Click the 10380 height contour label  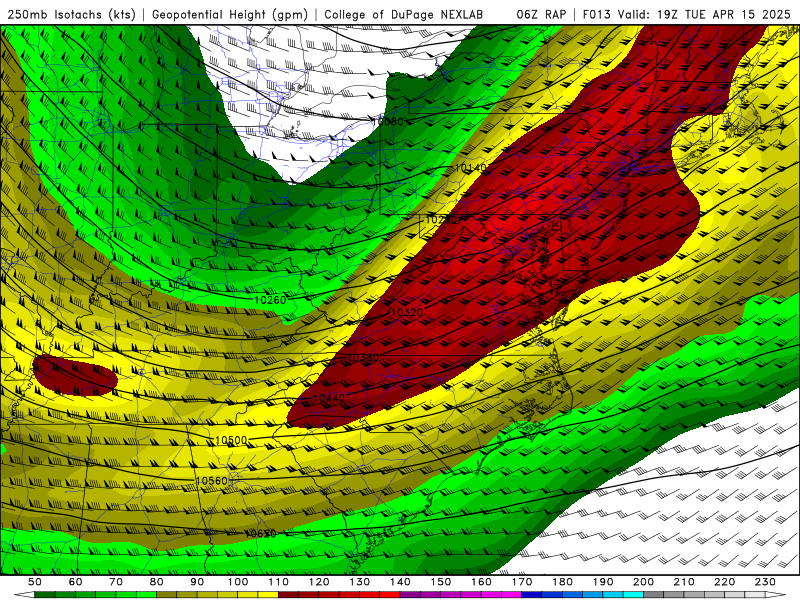tap(363, 358)
